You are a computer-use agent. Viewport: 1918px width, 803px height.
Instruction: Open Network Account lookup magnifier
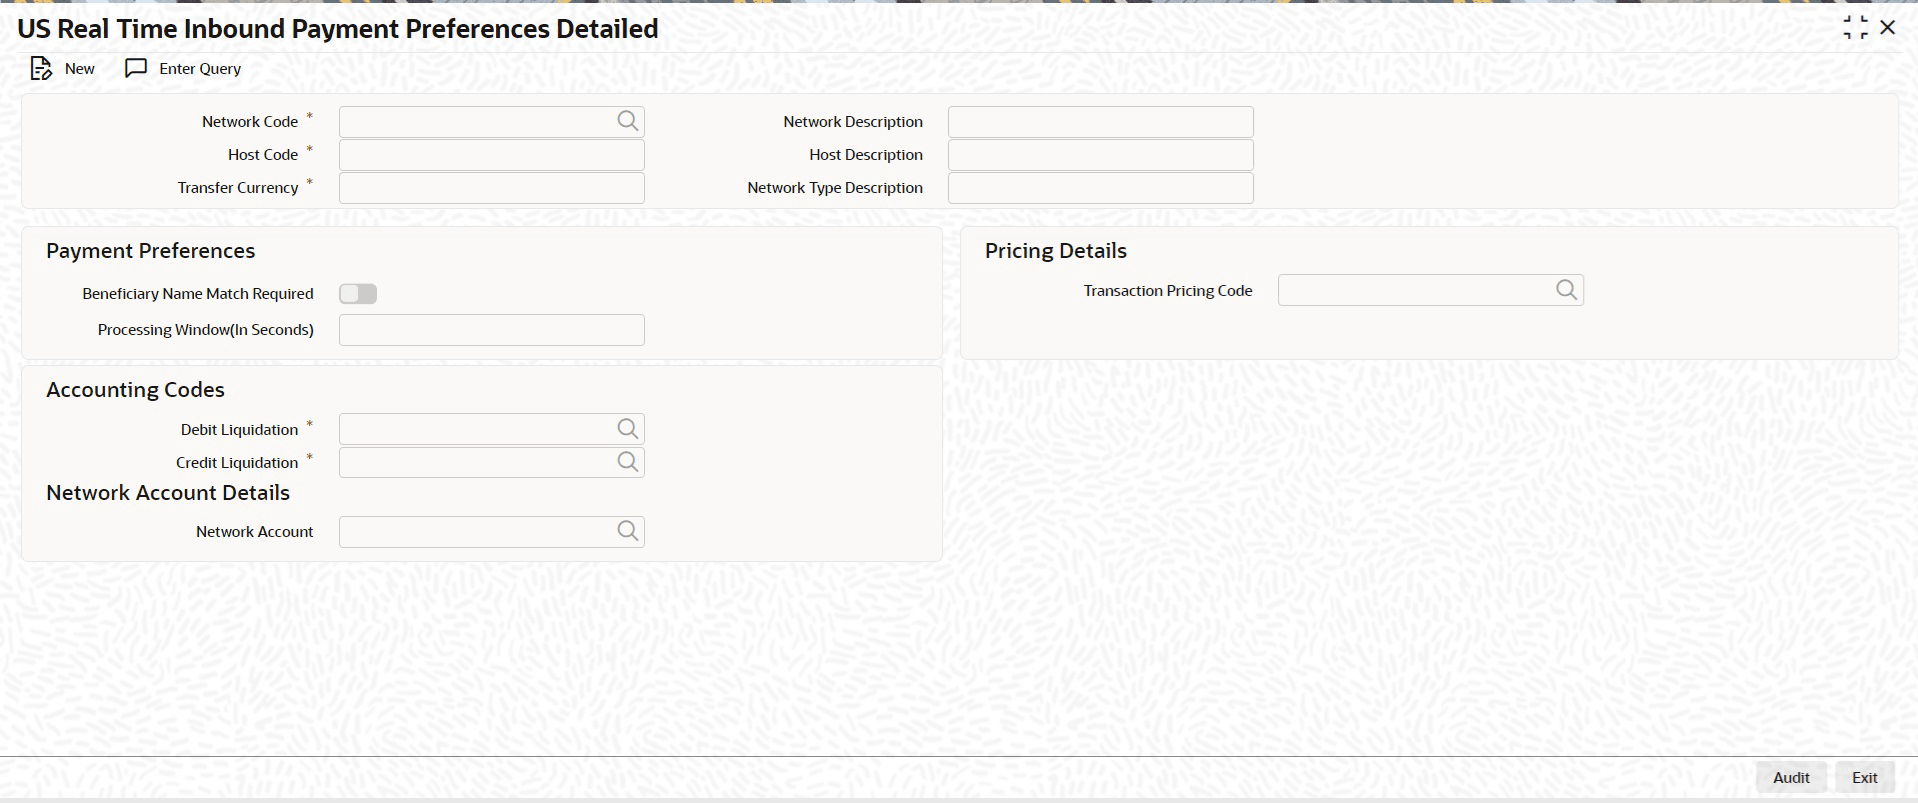(627, 531)
